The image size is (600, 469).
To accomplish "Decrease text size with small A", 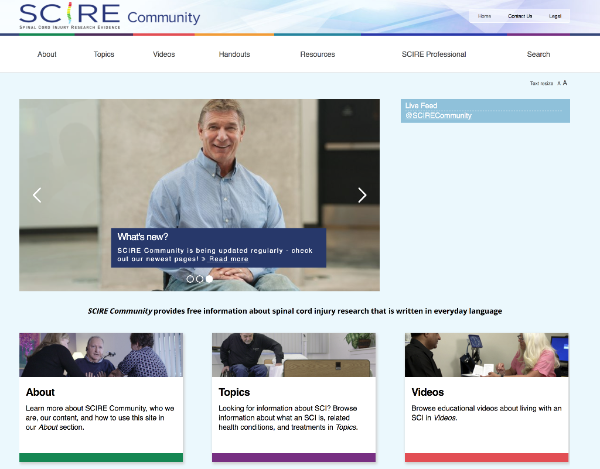I will pyautogui.click(x=559, y=83).
